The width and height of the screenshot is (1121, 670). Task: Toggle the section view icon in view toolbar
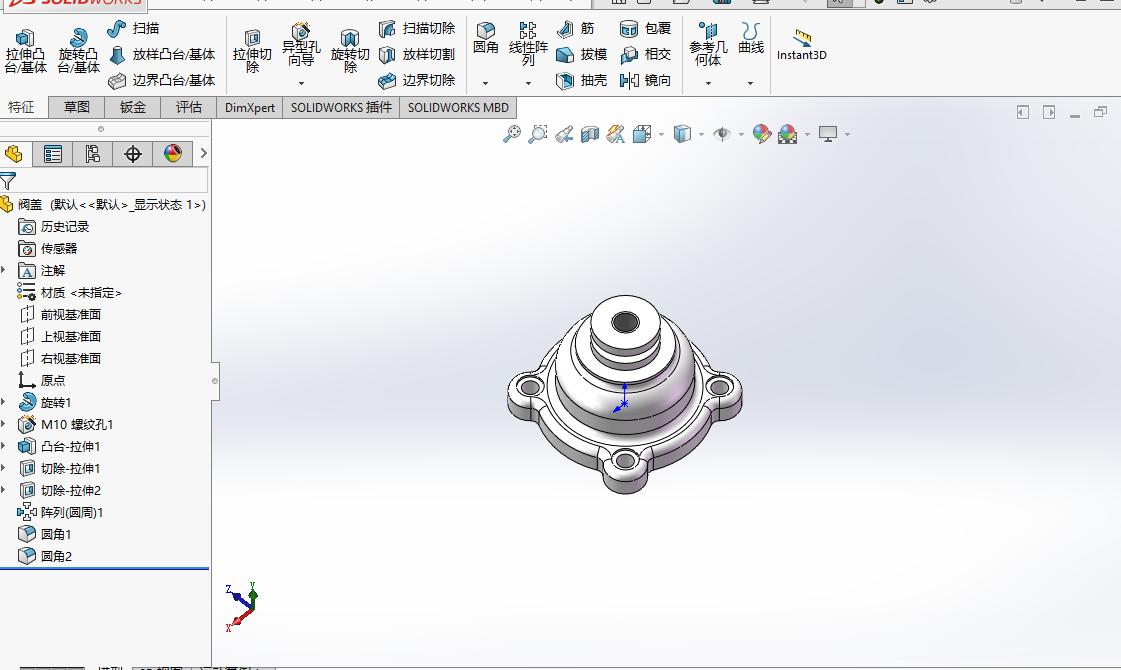click(590, 134)
